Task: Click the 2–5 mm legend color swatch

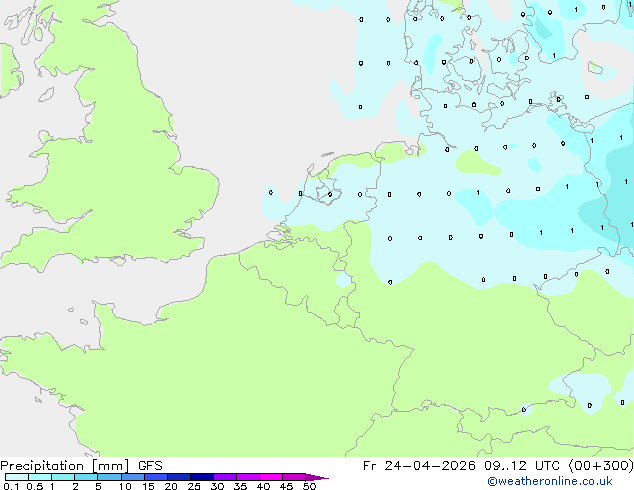Action: click(x=86, y=477)
